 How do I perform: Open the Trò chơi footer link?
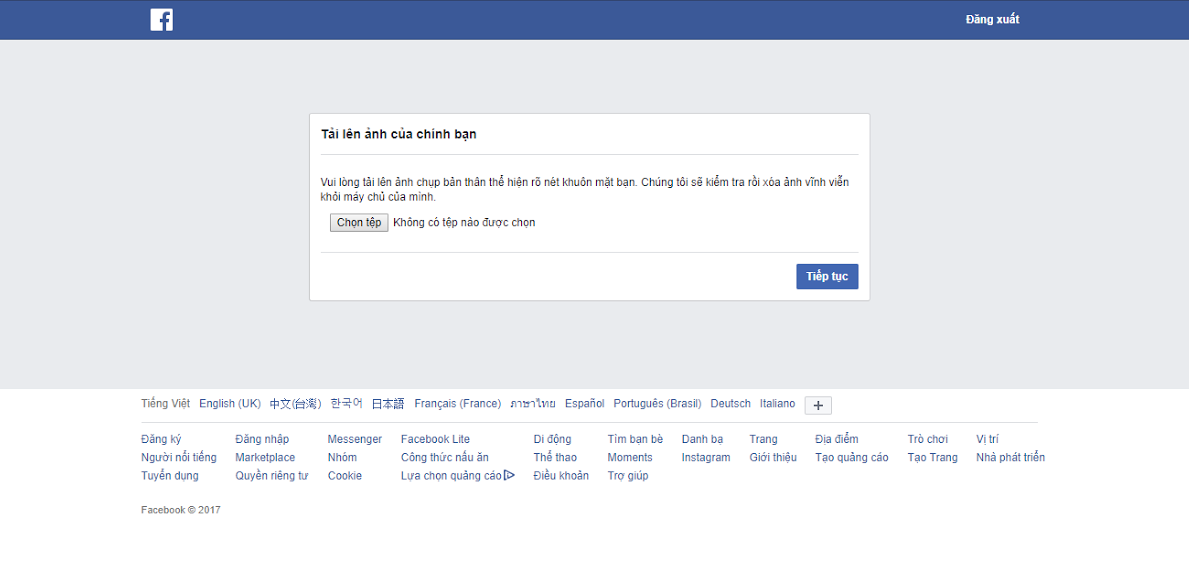coord(927,439)
